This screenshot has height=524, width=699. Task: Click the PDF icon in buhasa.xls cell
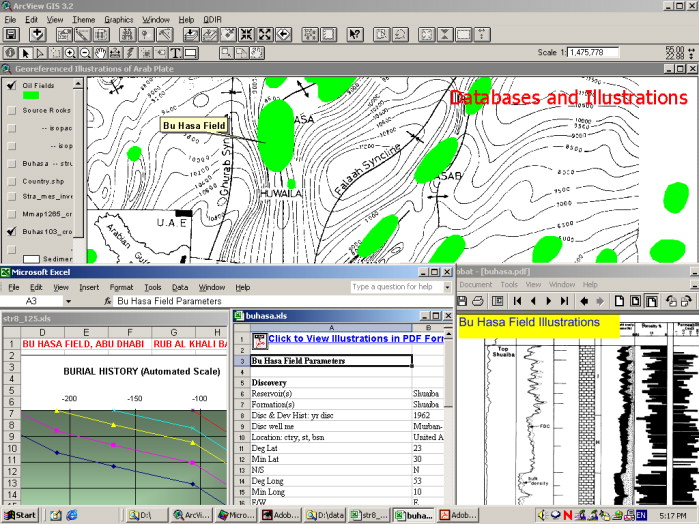[x=259, y=341]
